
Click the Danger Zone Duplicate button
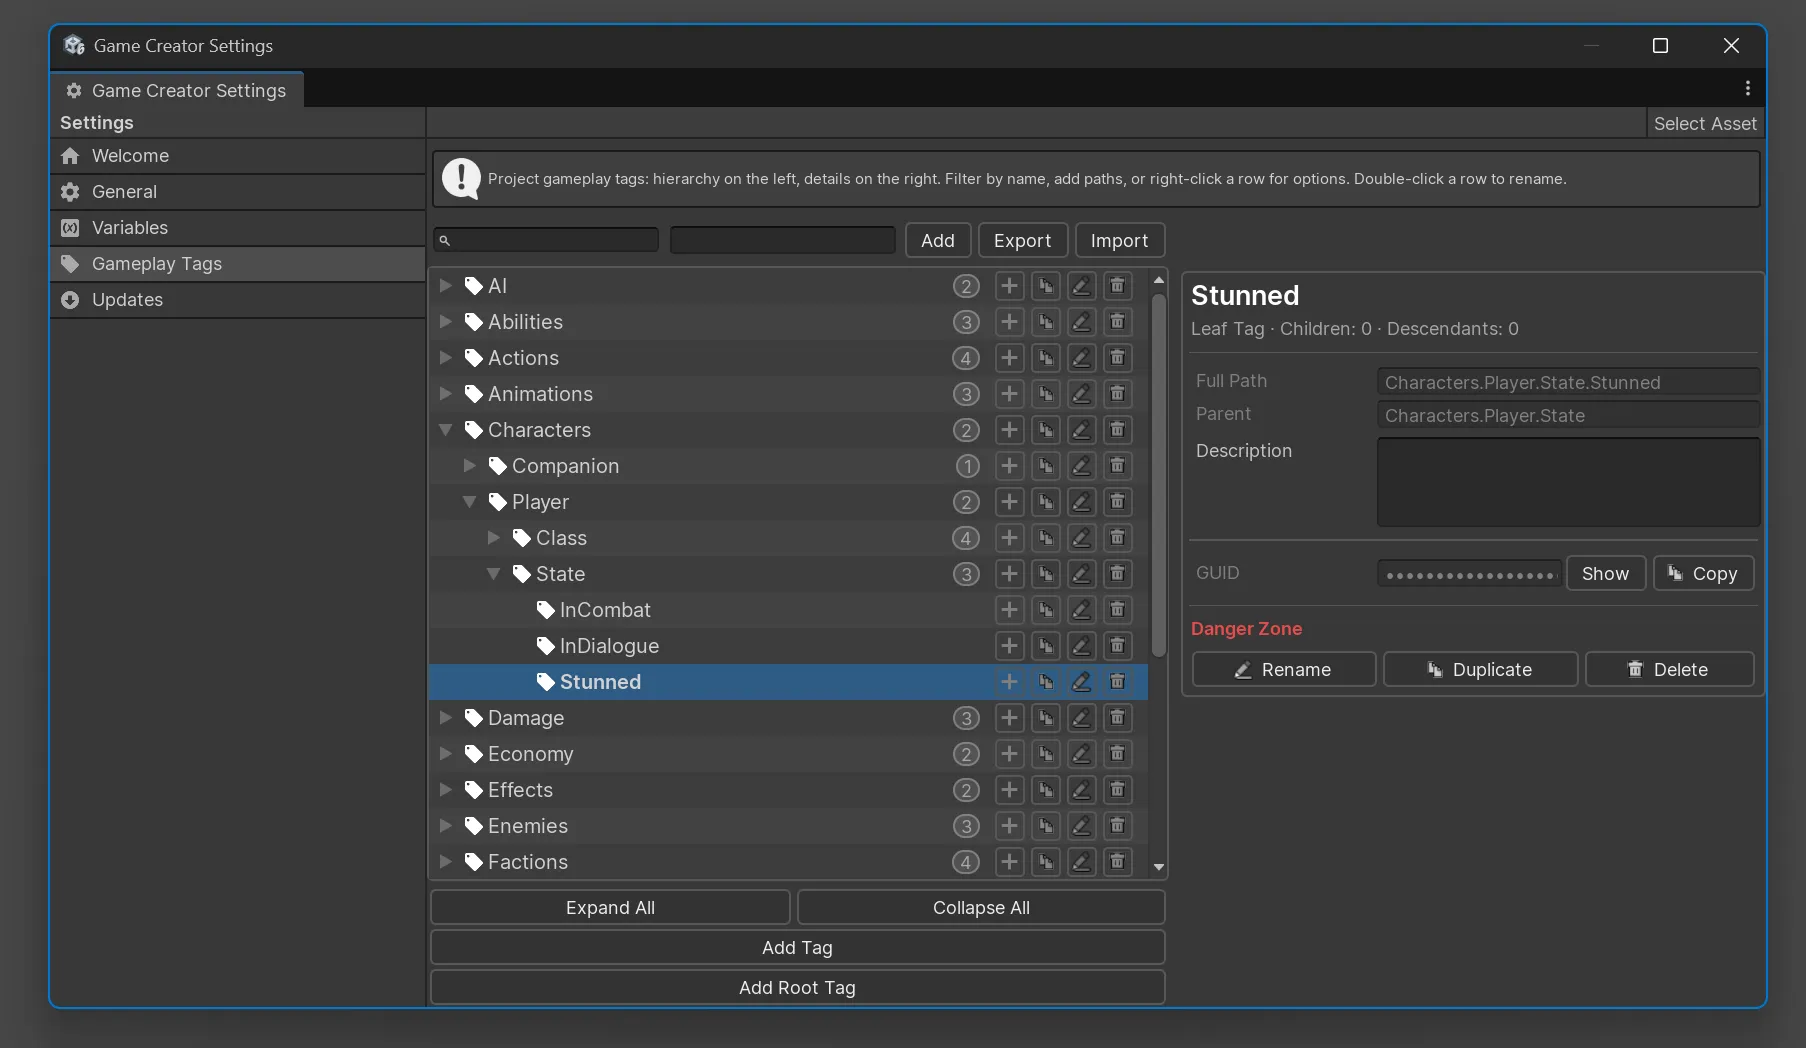(1480, 670)
